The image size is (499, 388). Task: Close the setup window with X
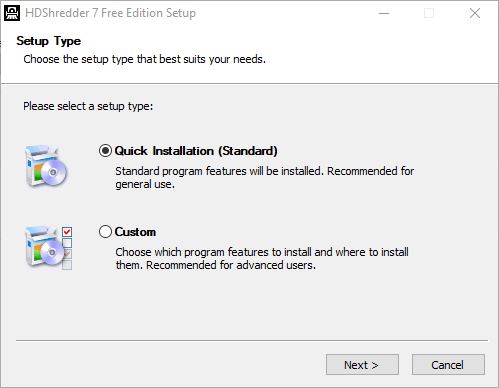tap(475, 13)
